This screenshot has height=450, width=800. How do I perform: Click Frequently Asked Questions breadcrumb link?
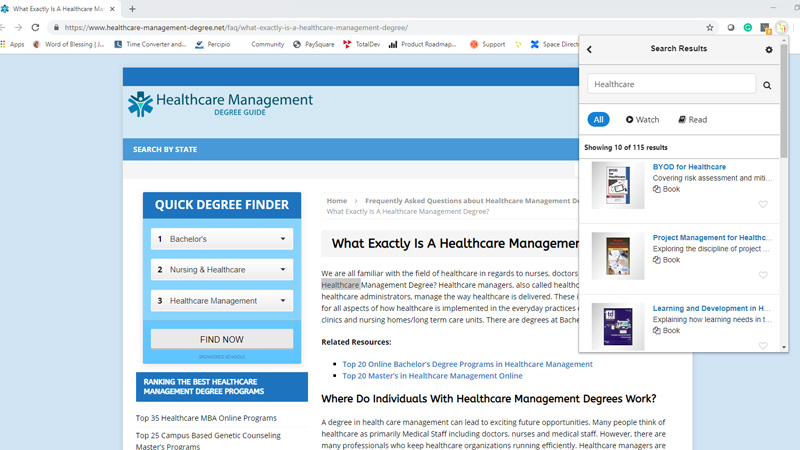(472, 201)
